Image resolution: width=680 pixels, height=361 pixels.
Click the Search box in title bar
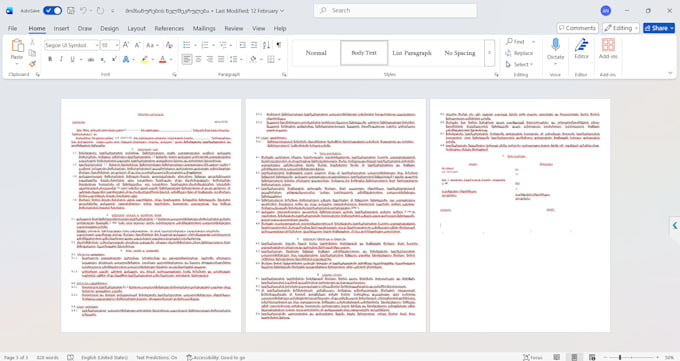(x=395, y=10)
